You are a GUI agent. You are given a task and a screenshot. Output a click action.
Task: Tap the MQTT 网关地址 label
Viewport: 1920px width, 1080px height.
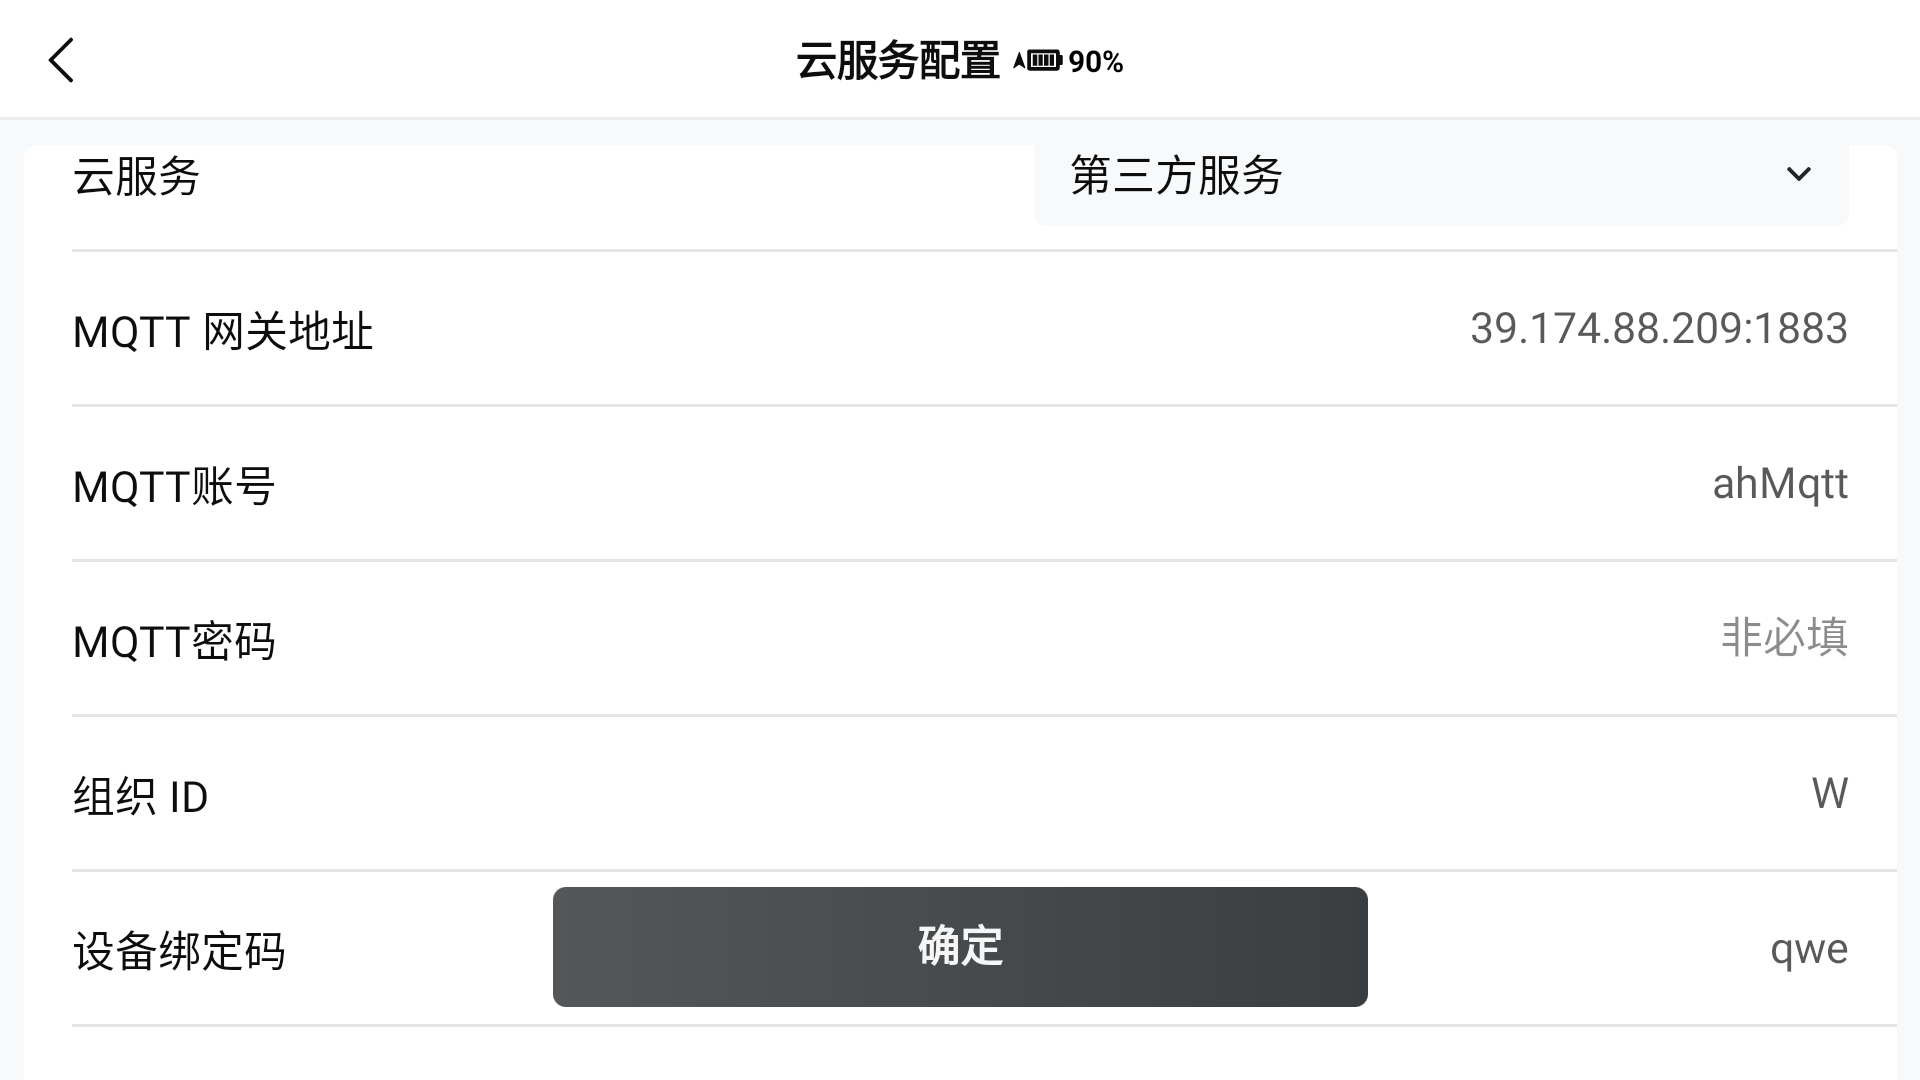pos(222,332)
